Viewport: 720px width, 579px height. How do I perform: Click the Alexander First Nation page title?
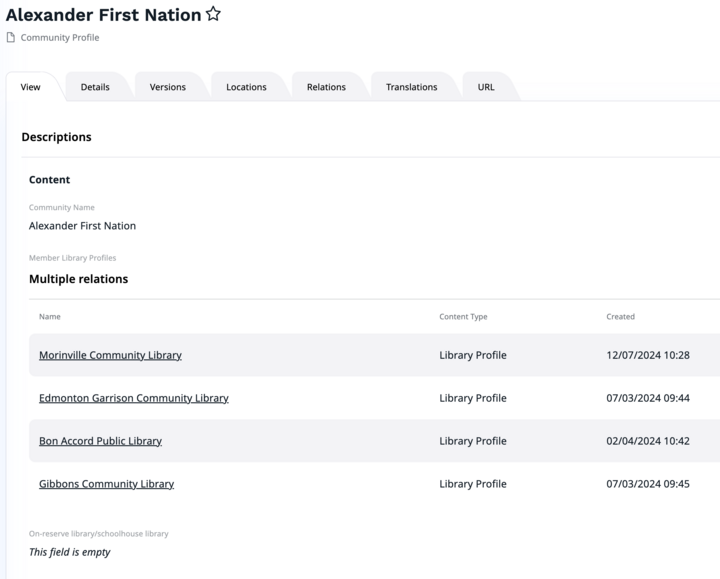[103, 15]
